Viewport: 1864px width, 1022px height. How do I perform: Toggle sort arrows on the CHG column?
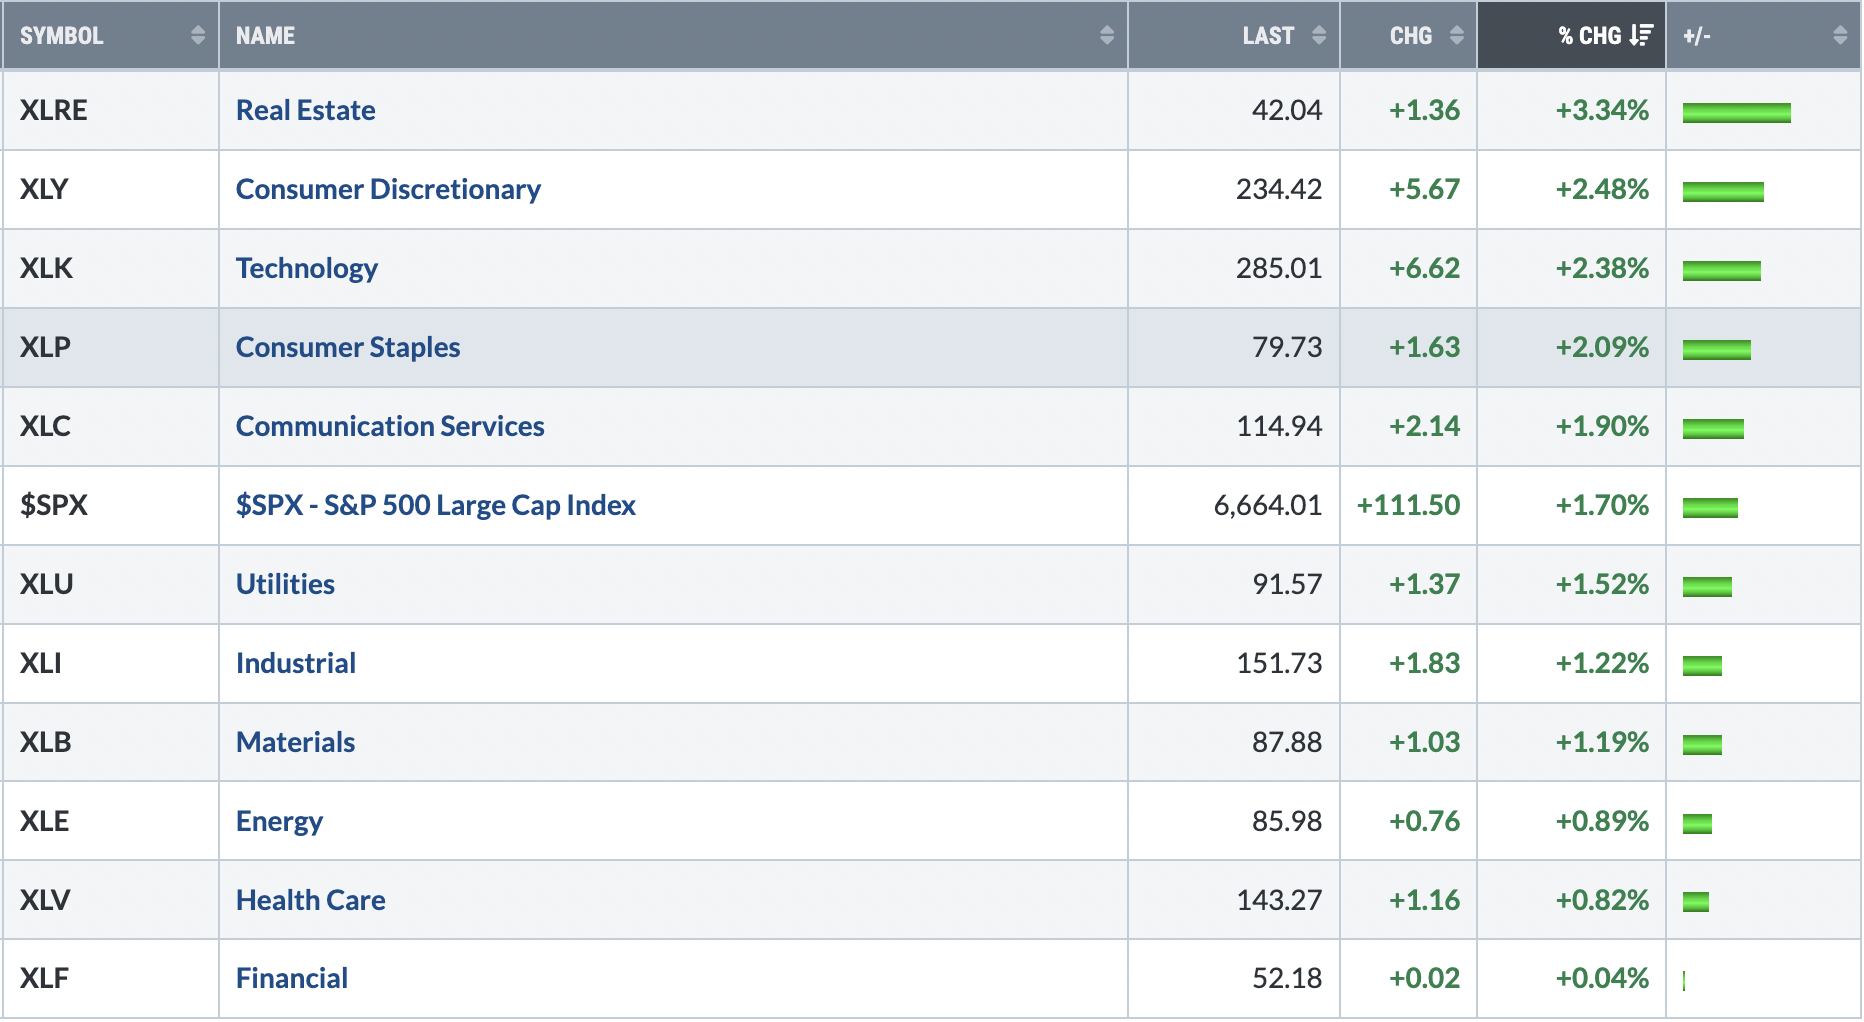point(1456,35)
